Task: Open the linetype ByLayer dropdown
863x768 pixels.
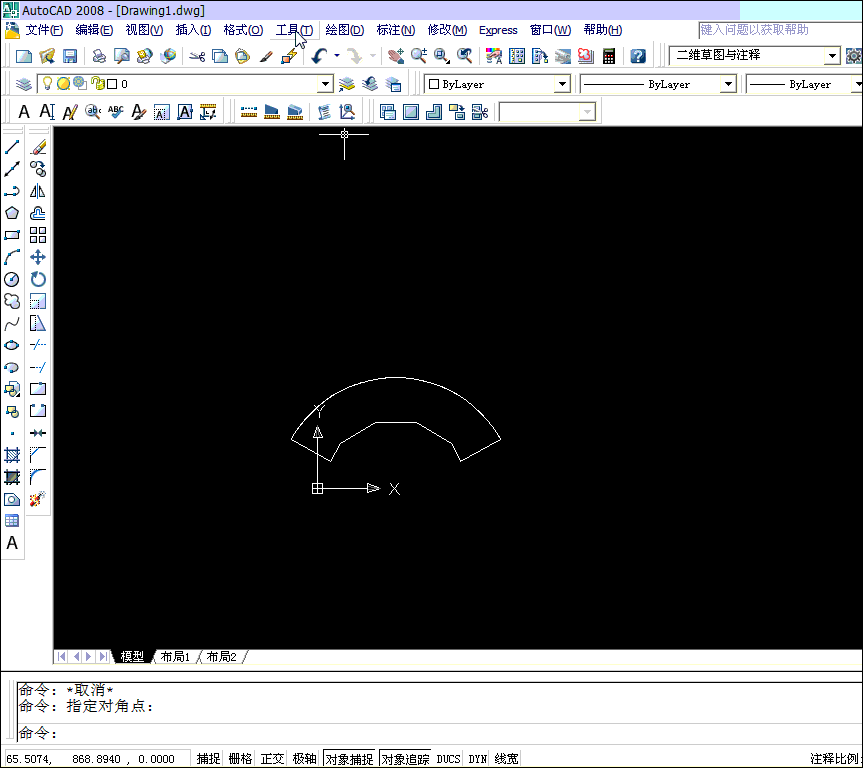Action: (x=728, y=84)
